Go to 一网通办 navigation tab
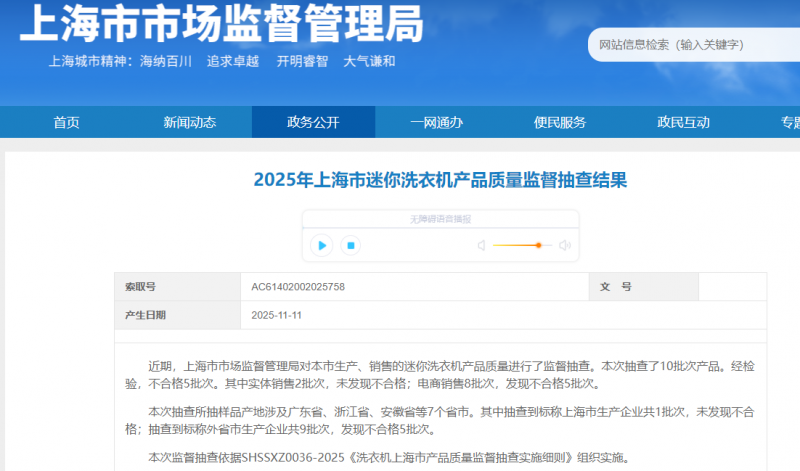 pos(436,122)
